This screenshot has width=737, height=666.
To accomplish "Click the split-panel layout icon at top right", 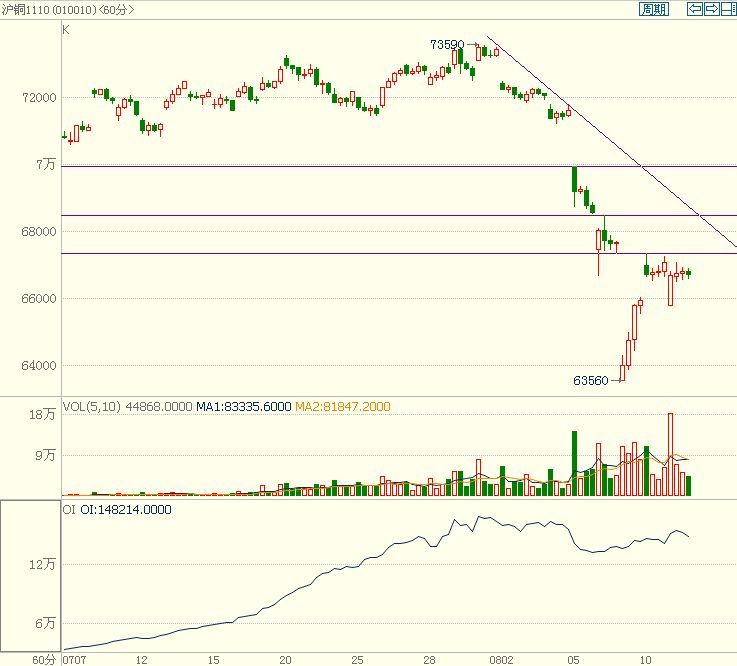I will (729, 9).
